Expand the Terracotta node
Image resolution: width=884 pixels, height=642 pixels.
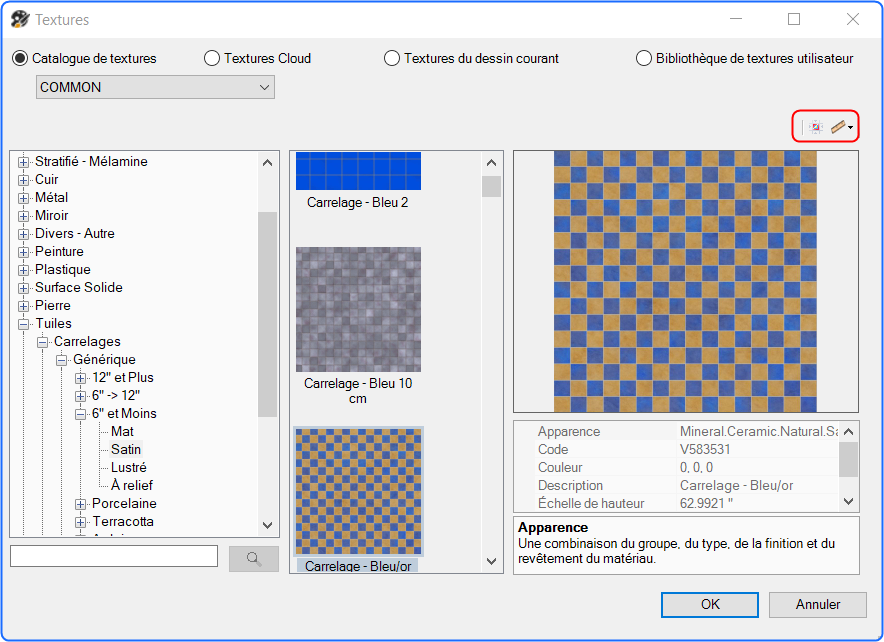point(81,523)
